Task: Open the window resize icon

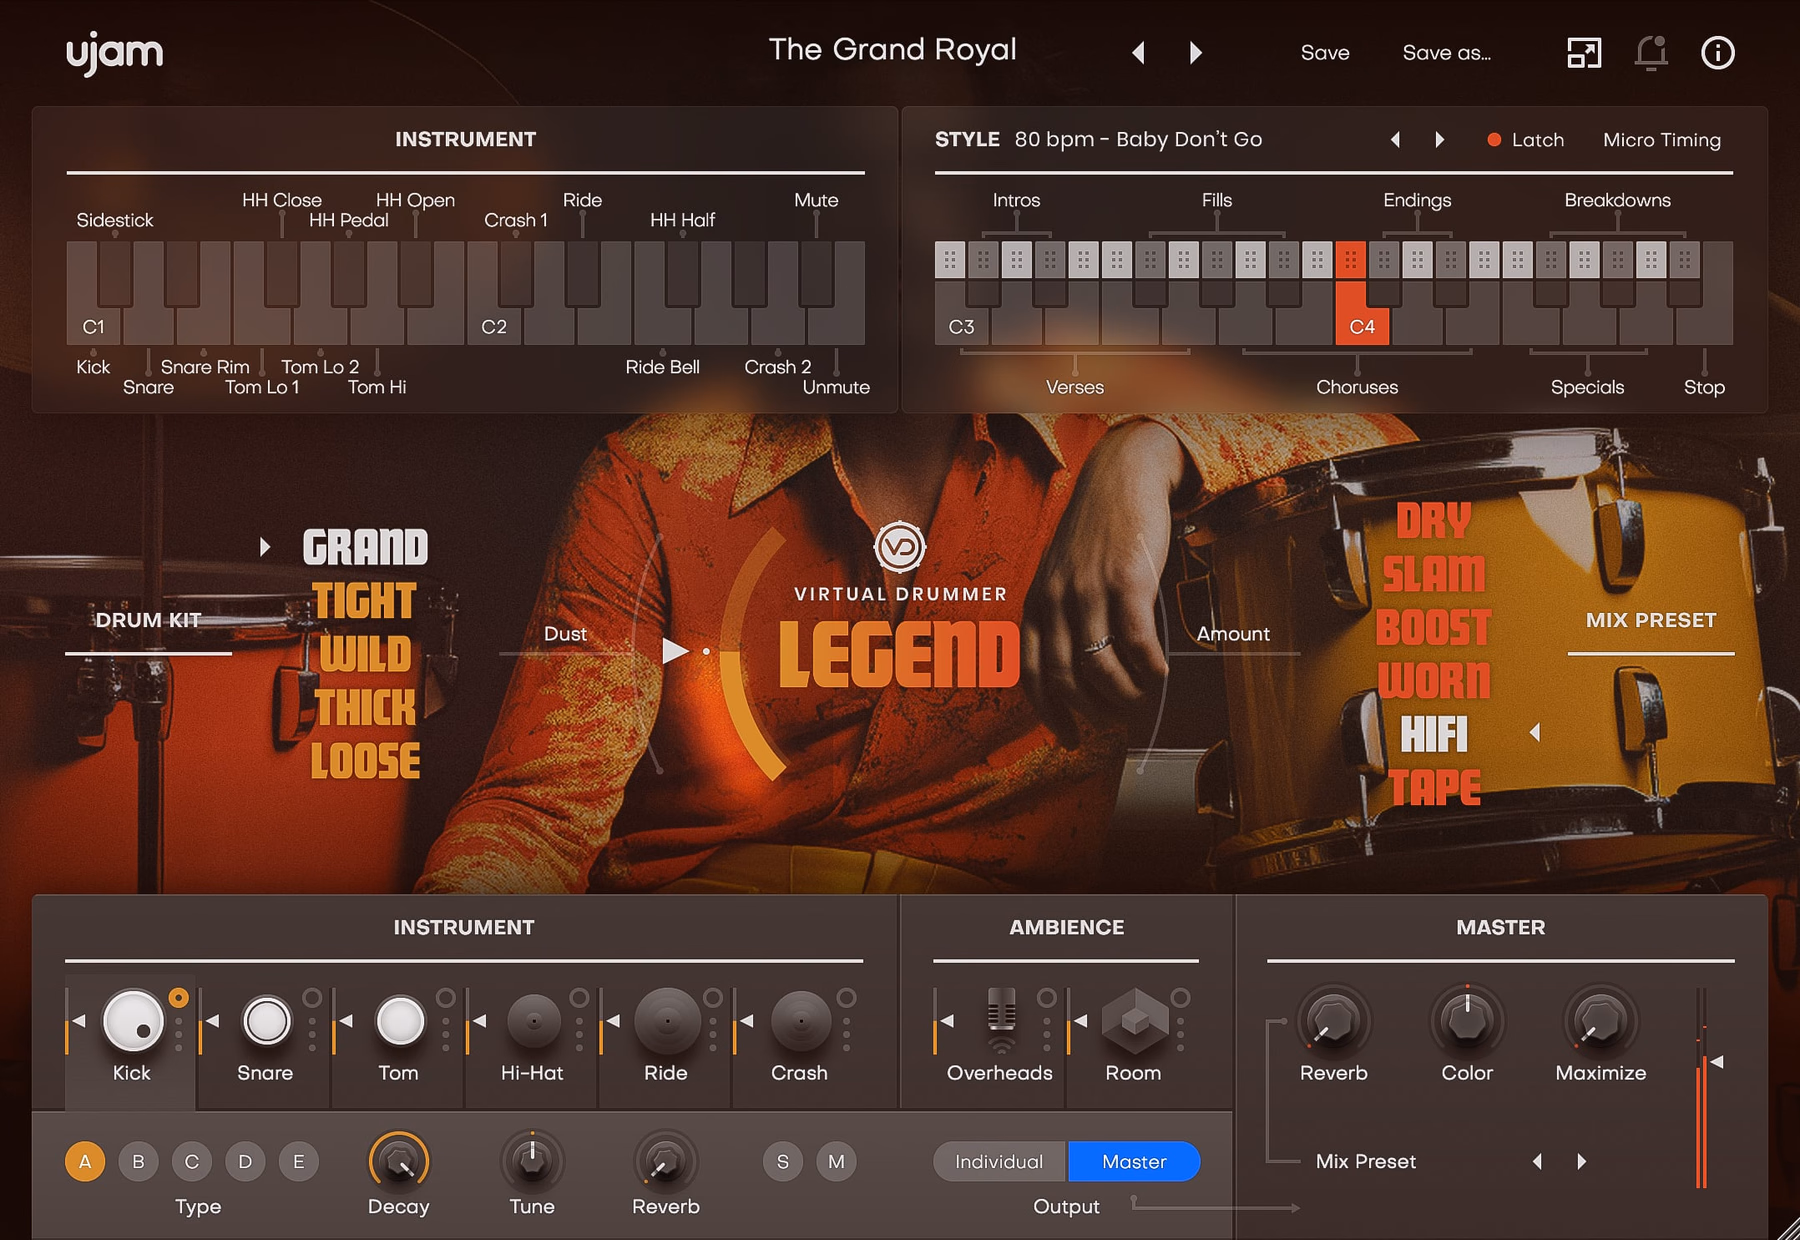Action: pyautogui.click(x=1584, y=53)
